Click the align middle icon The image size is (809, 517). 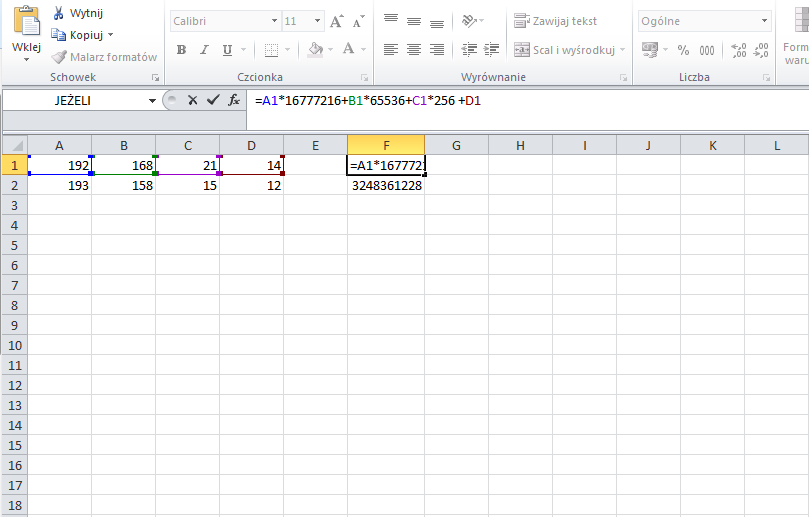point(414,21)
